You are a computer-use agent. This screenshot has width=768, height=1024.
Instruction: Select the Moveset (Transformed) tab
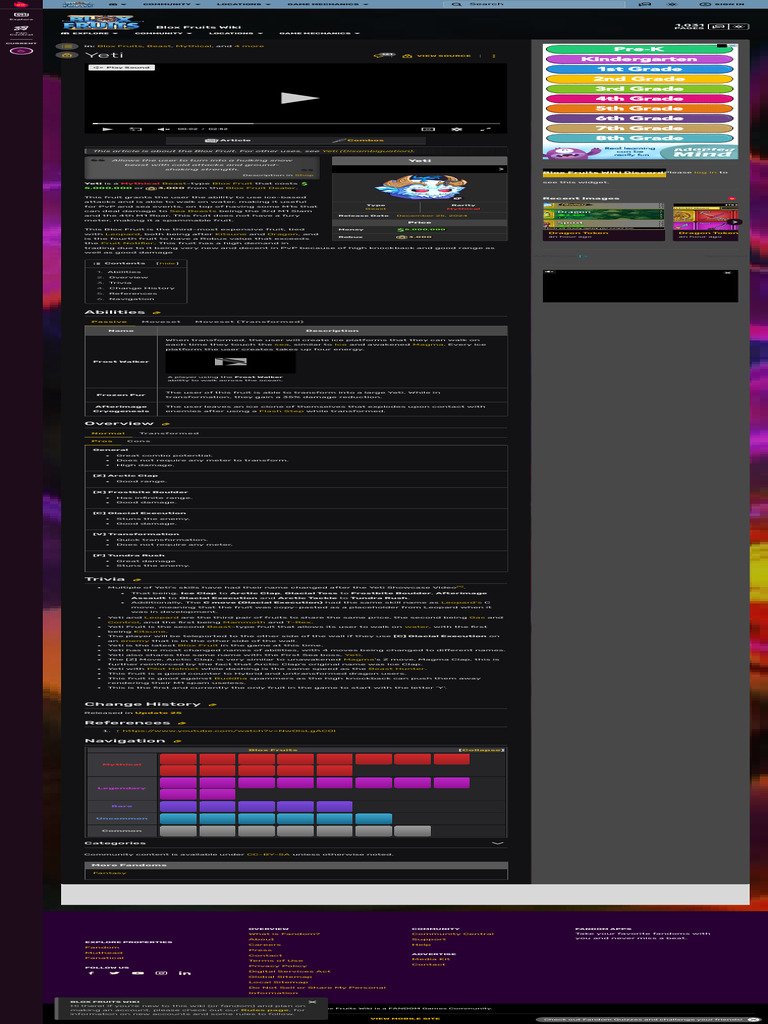[249, 322]
